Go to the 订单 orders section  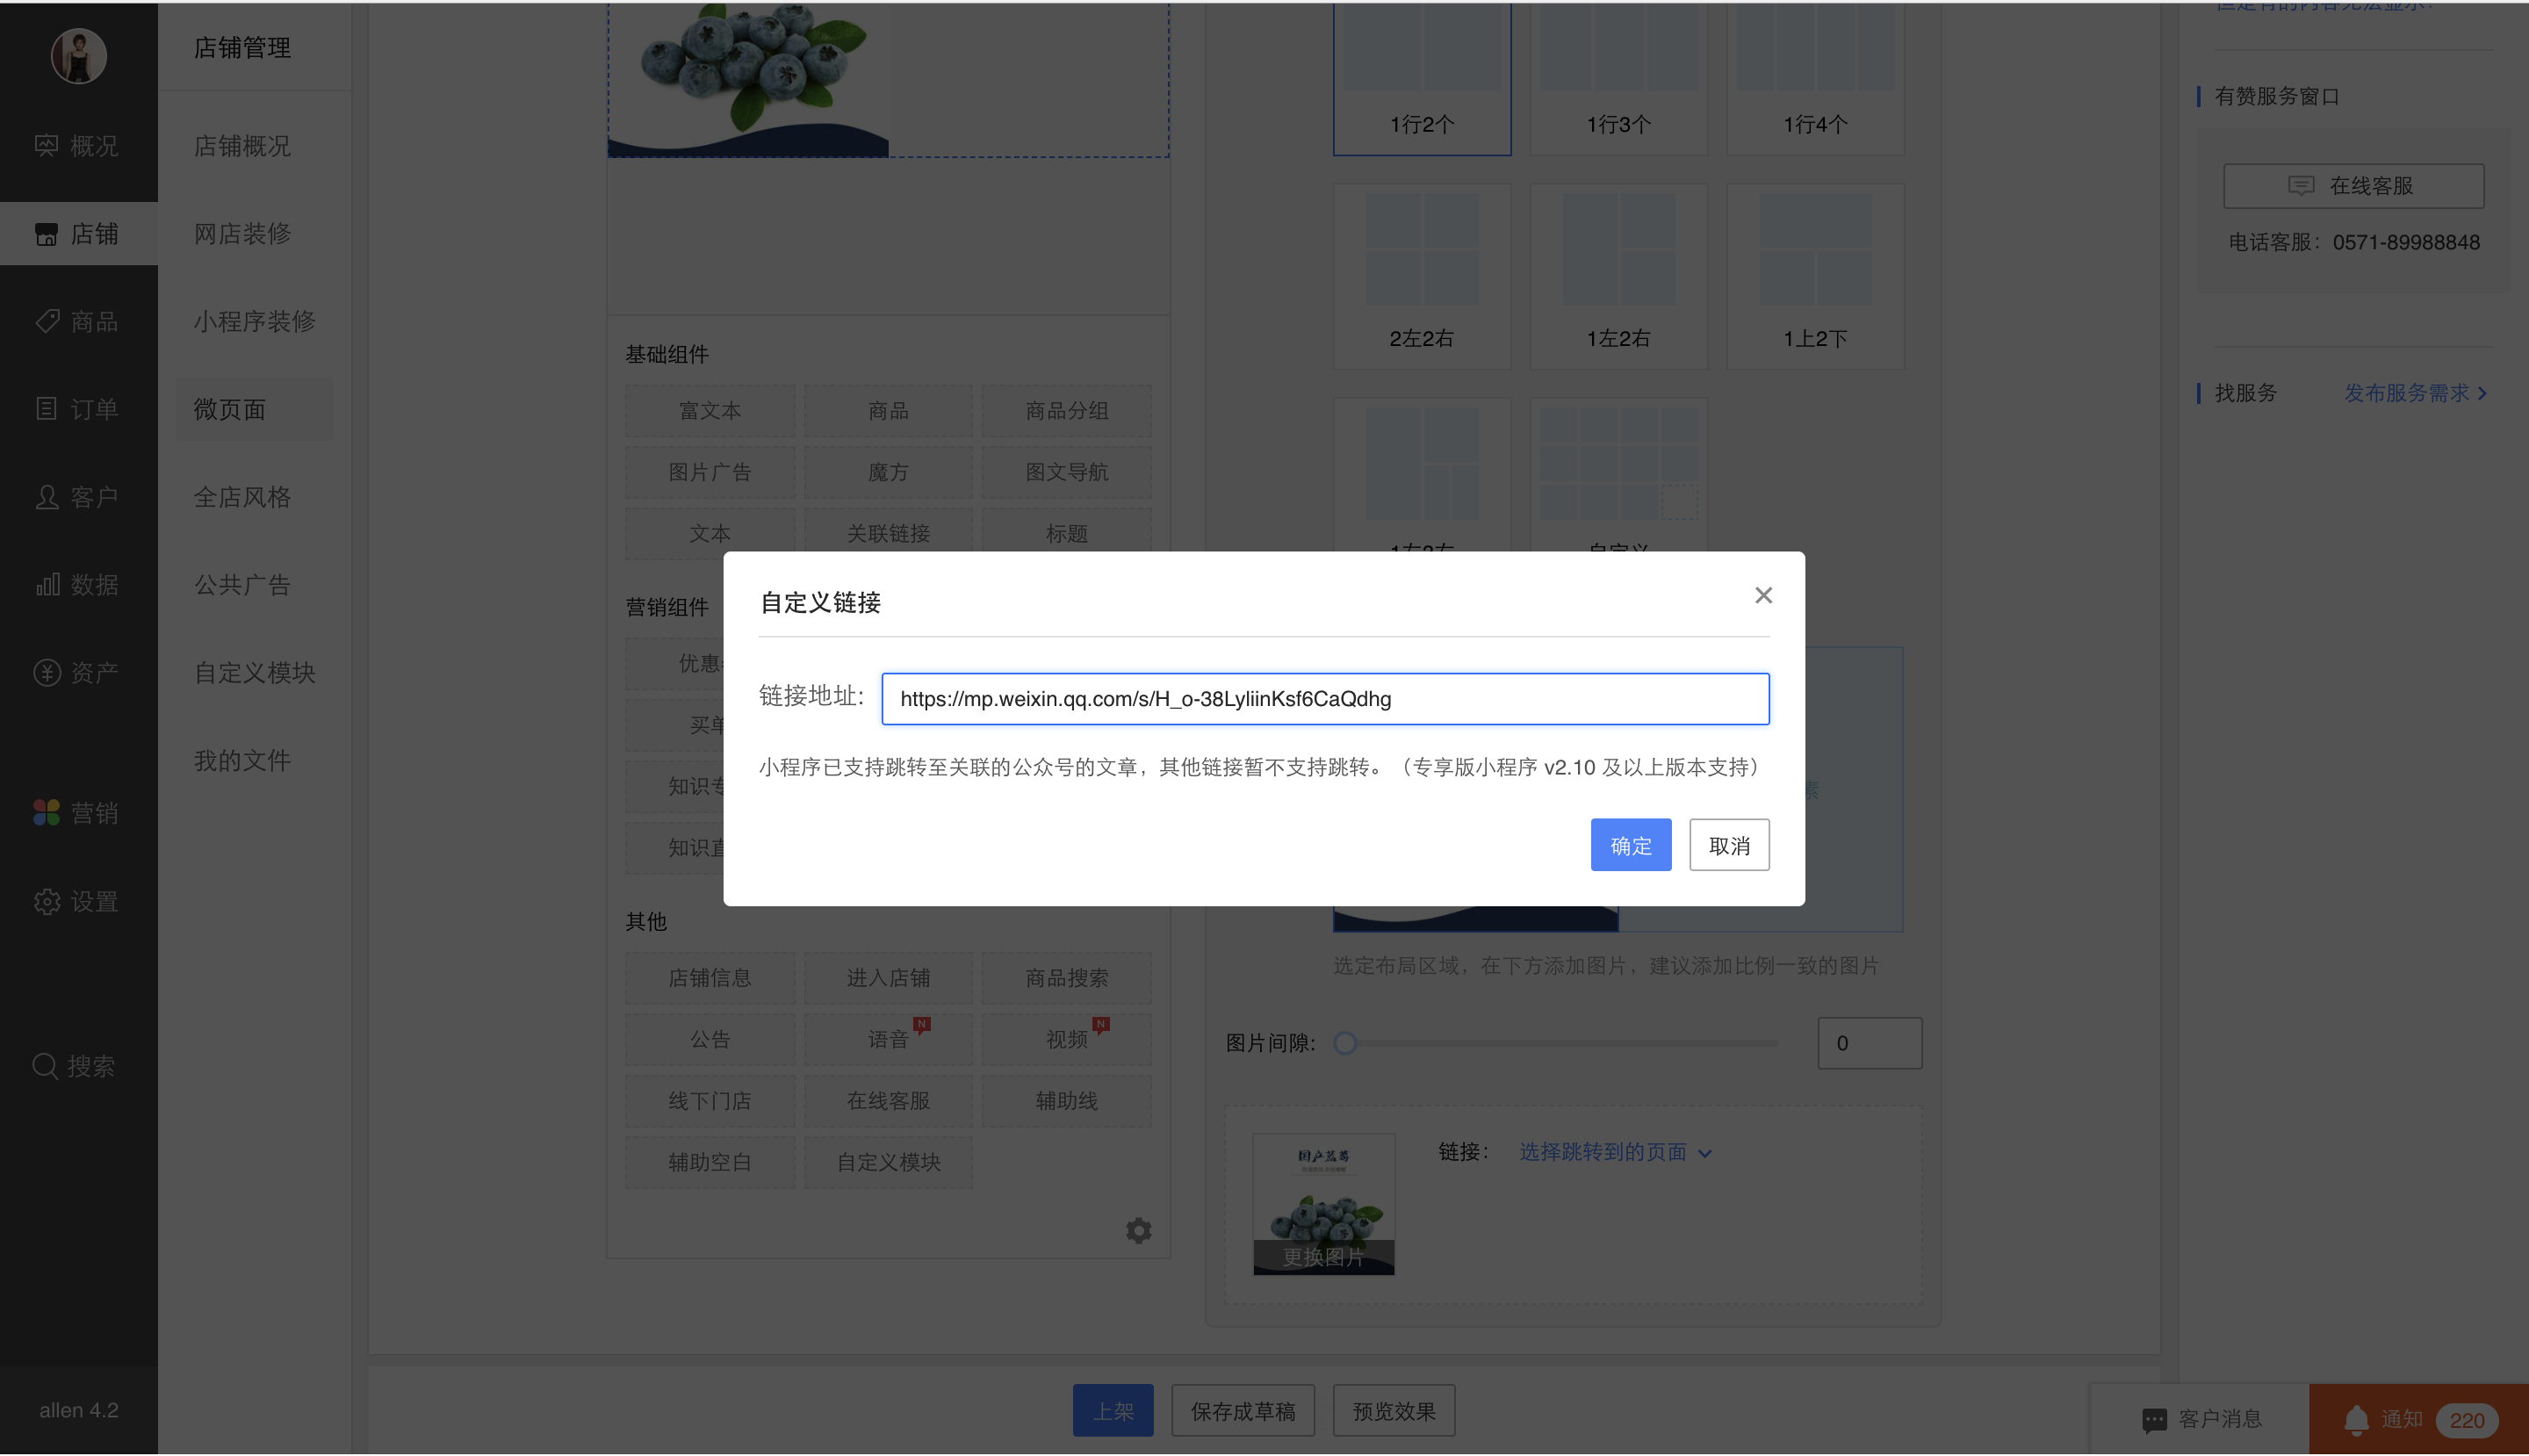coord(78,409)
